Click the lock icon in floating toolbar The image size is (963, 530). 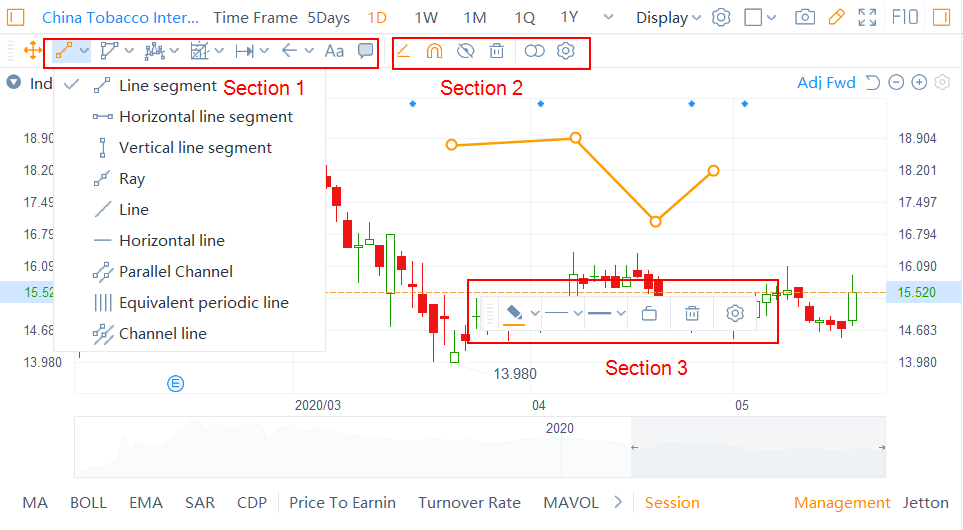point(649,314)
